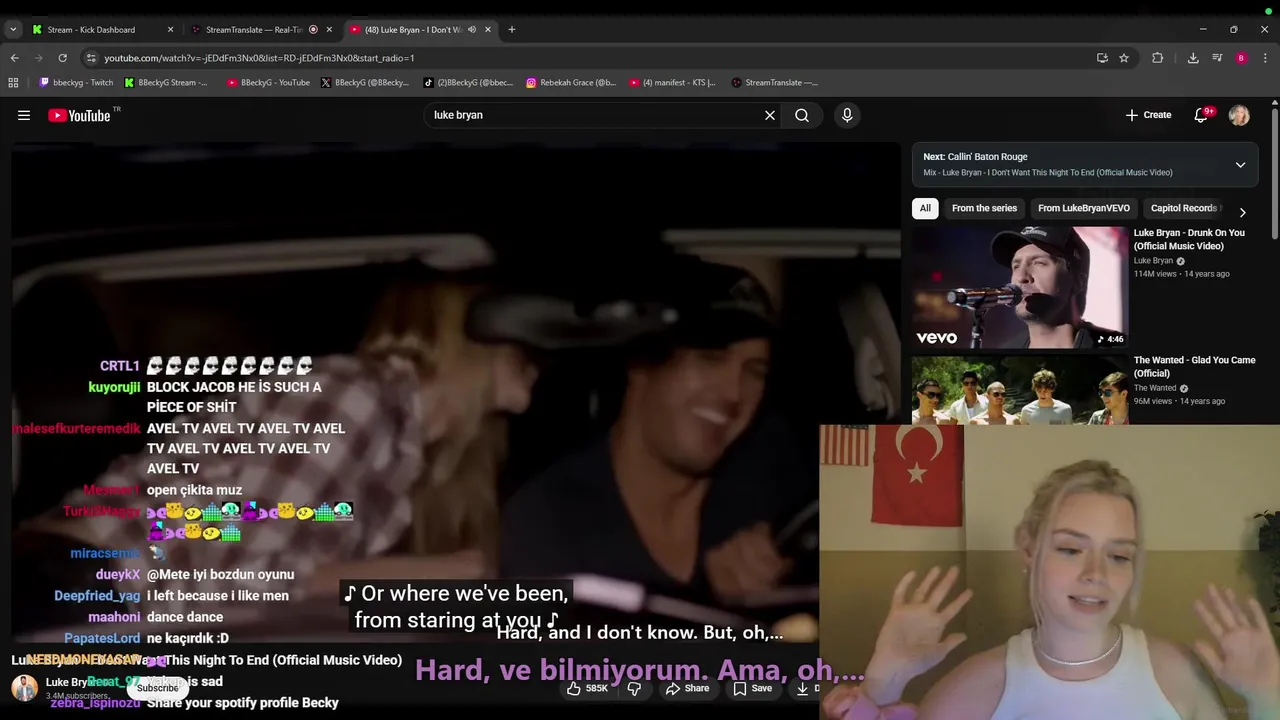
Task: Subscribe to the Luke Bryan channel
Action: pyautogui.click(x=157, y=688)
